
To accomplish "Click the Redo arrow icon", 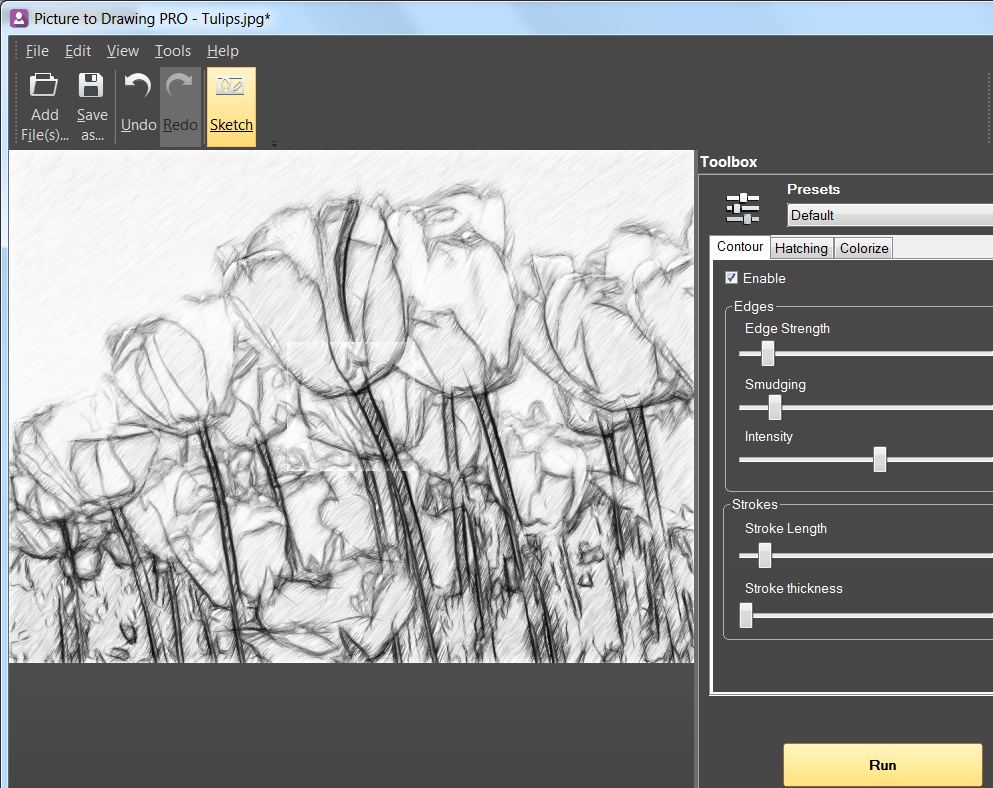I will pyautogui.click(x=180, y=87).
